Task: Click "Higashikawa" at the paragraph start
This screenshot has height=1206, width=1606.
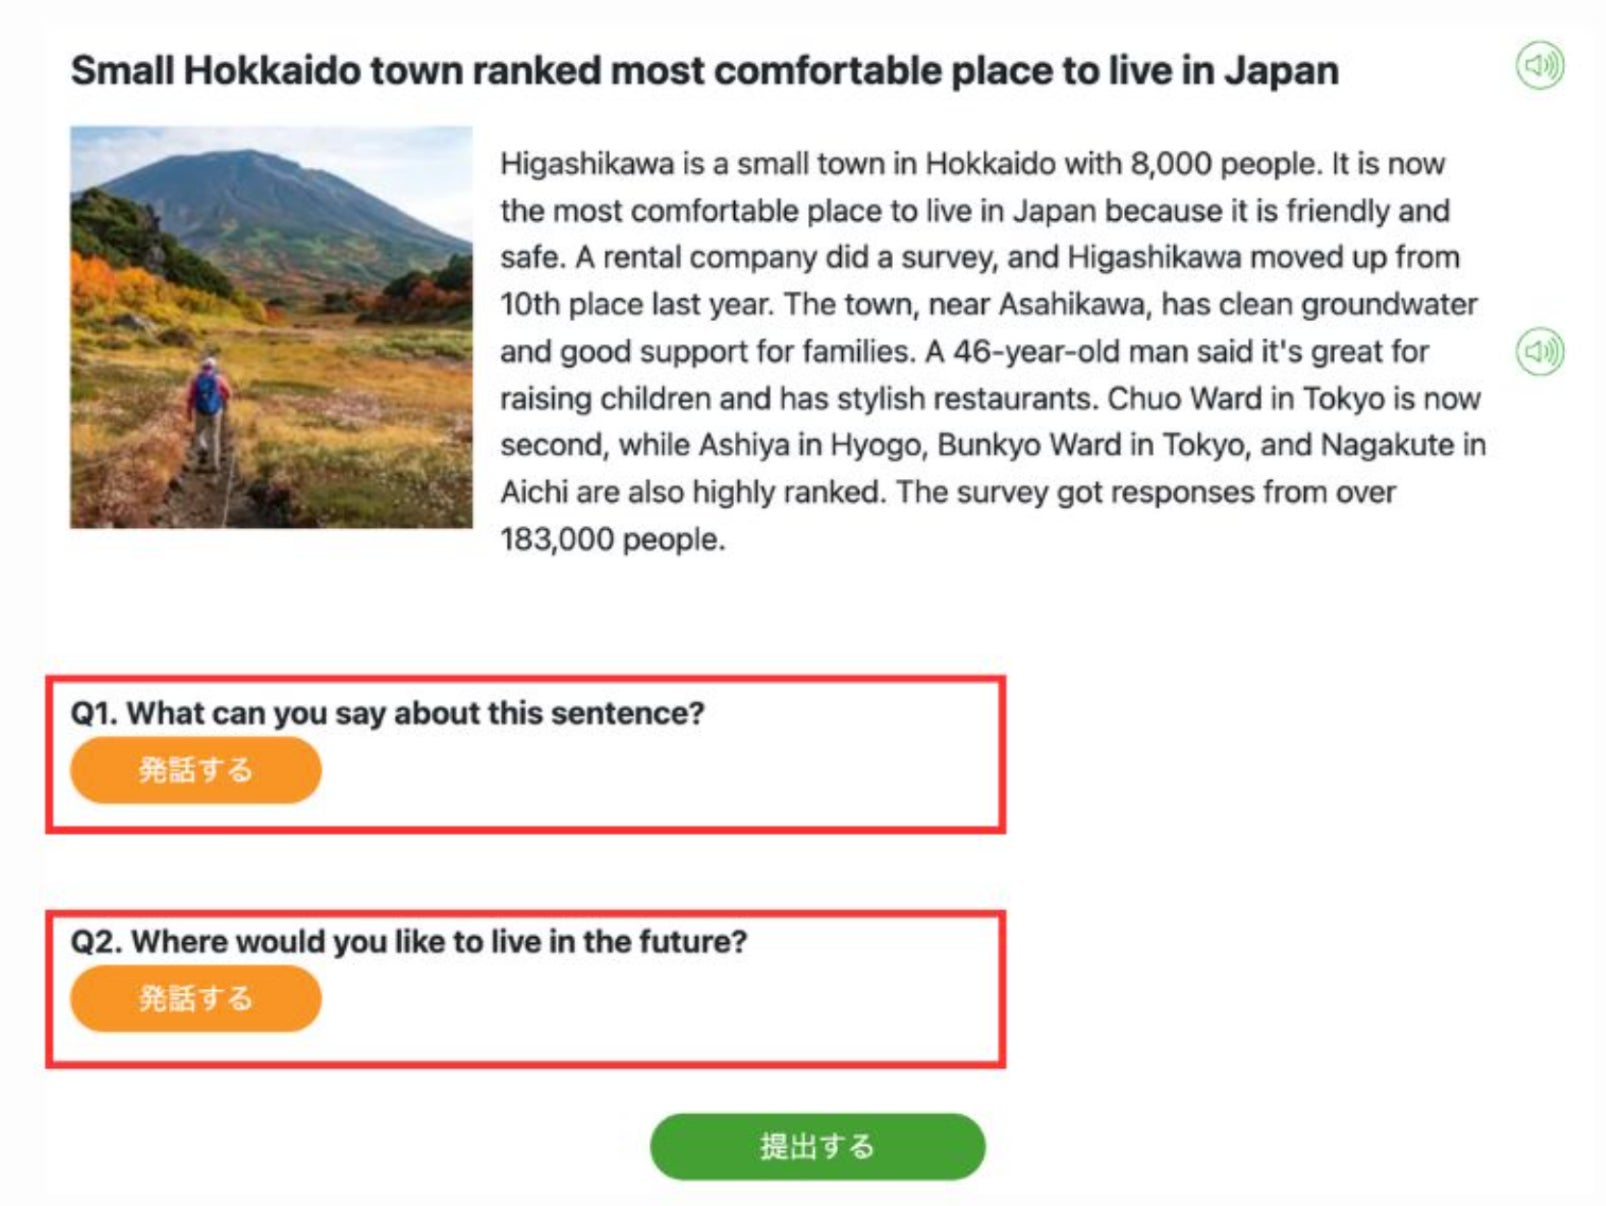Action: pos(586,164)
